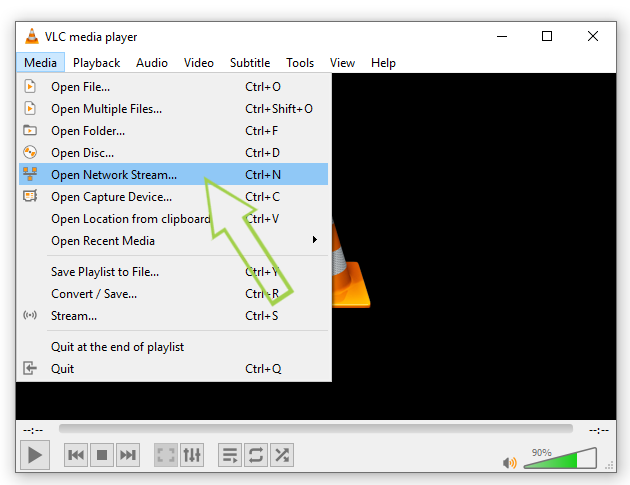
Task: Select Quit from the Media menu
Action: pos(174,368)
